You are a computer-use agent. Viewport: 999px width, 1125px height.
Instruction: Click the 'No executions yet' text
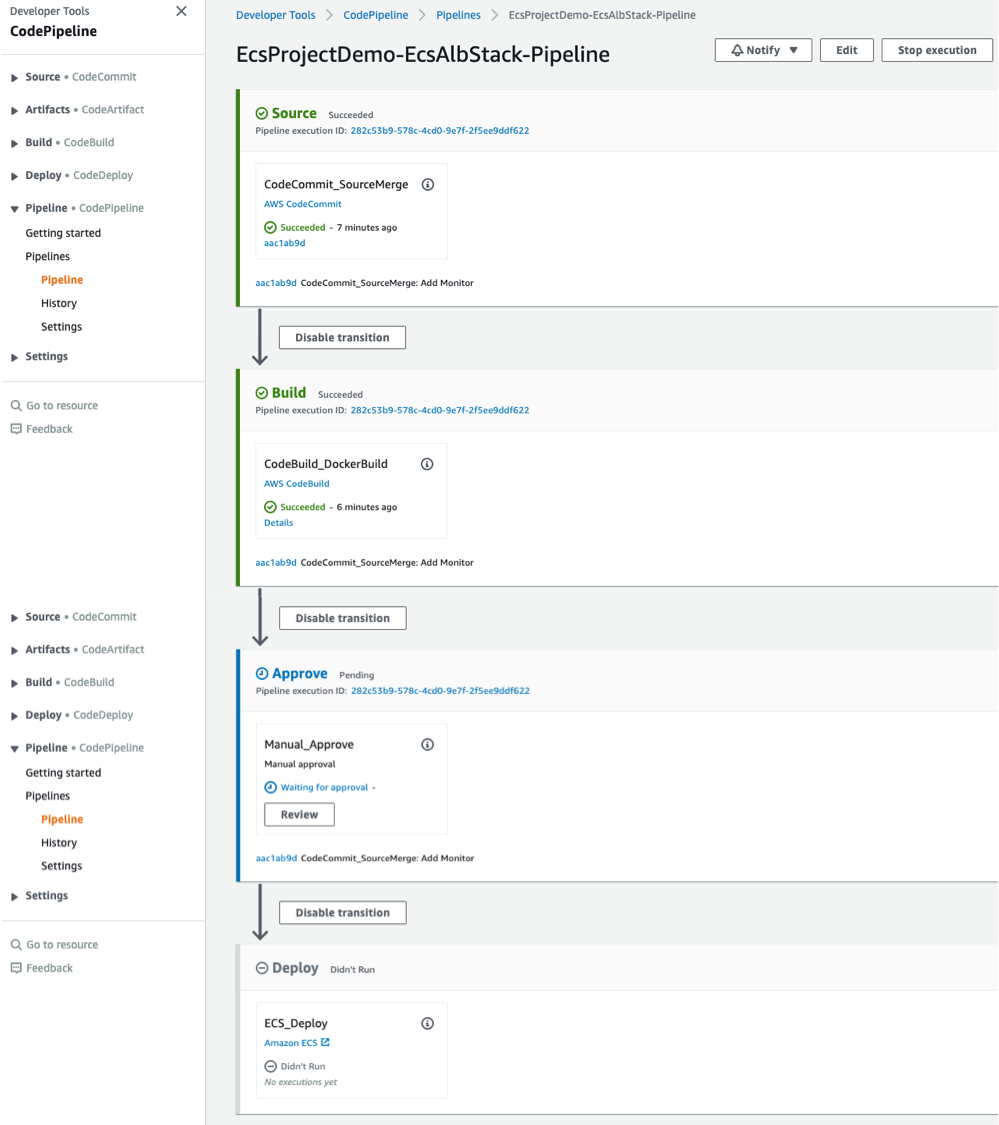300,1082
